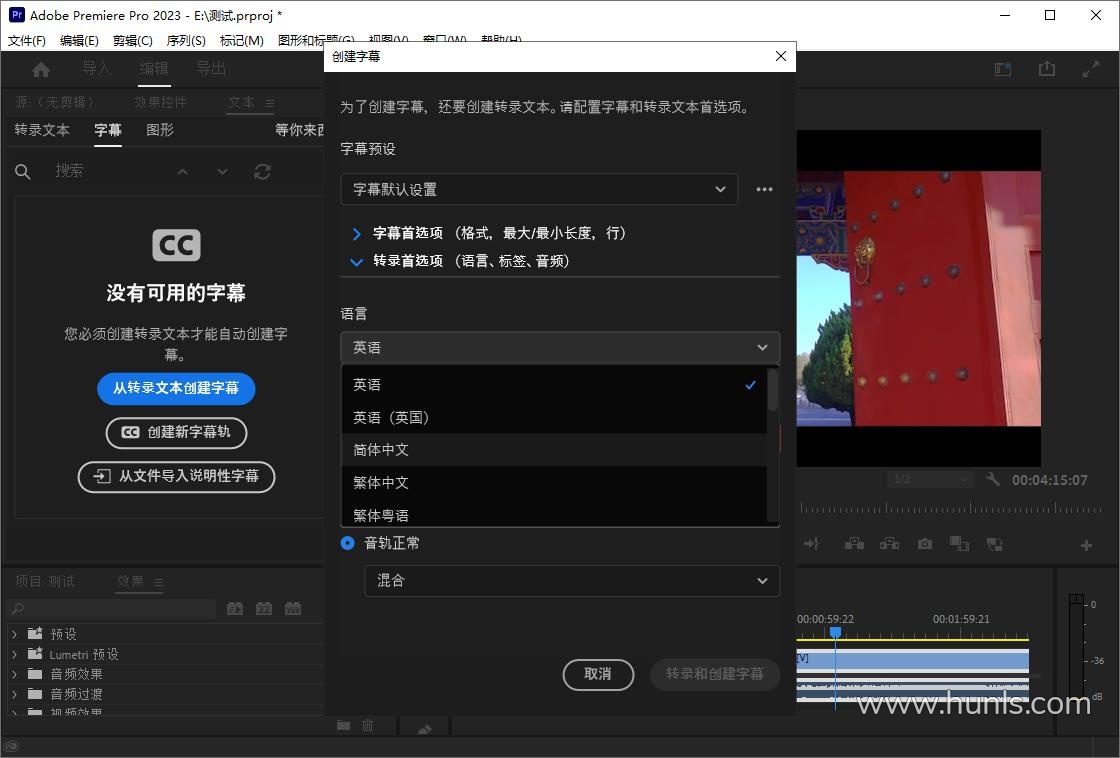The image size is (1120, 758).
Task: Expand the 音频过渡 folder
Action: tap(14, 694)
